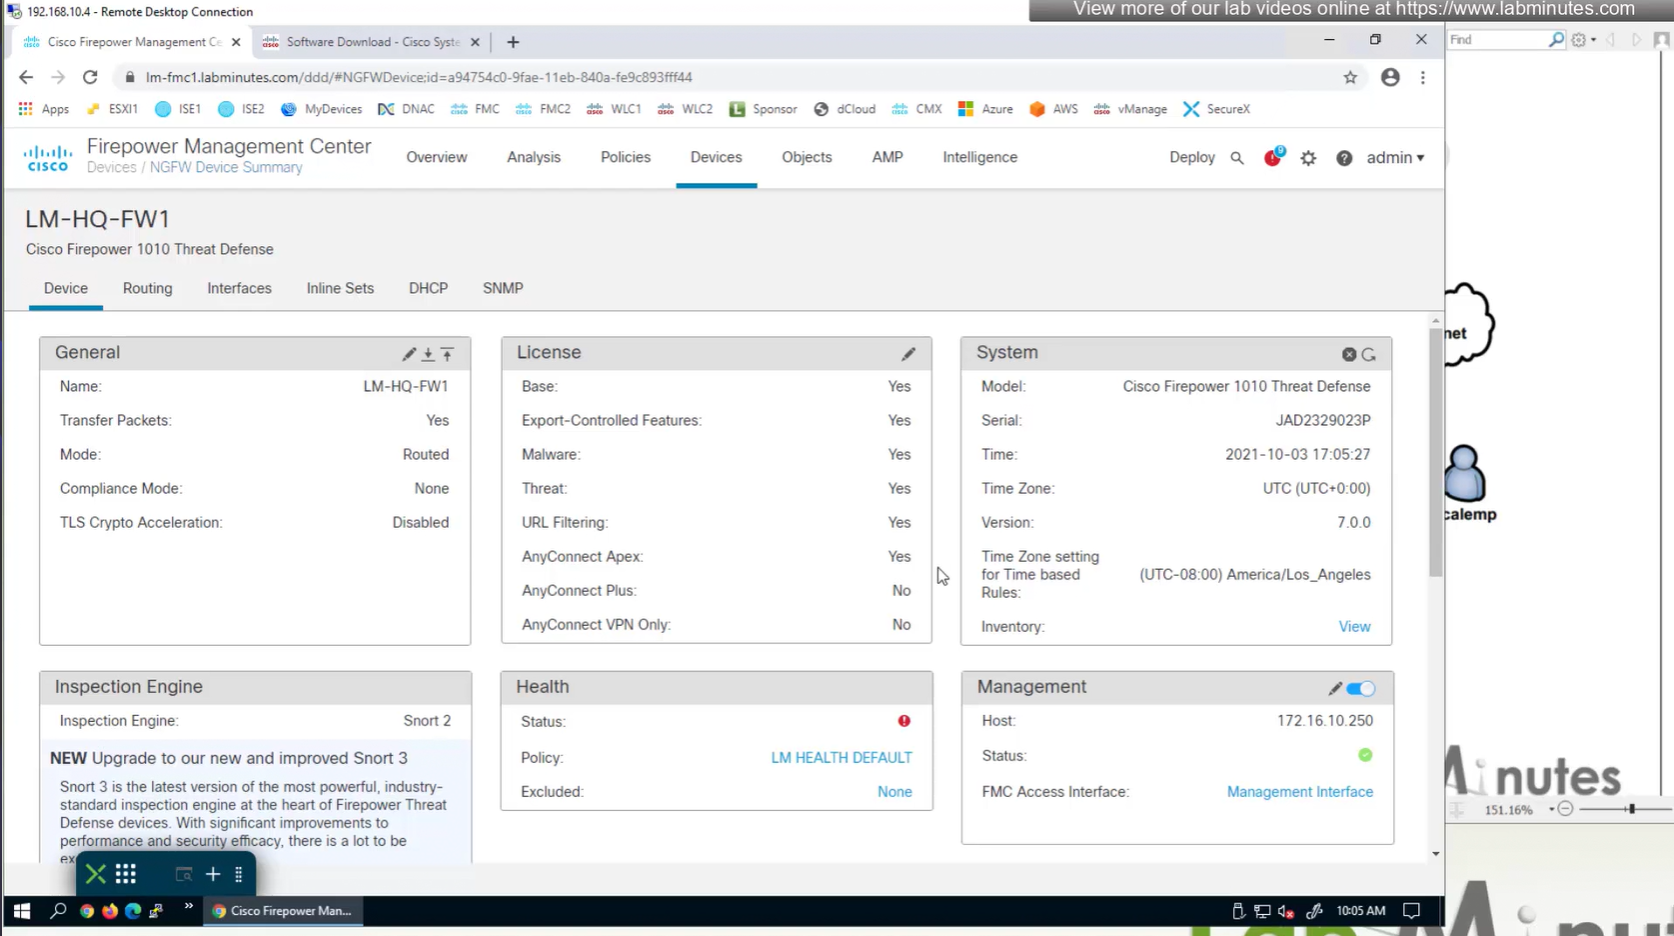Toggle the Management enable switch

[1361, 688]
